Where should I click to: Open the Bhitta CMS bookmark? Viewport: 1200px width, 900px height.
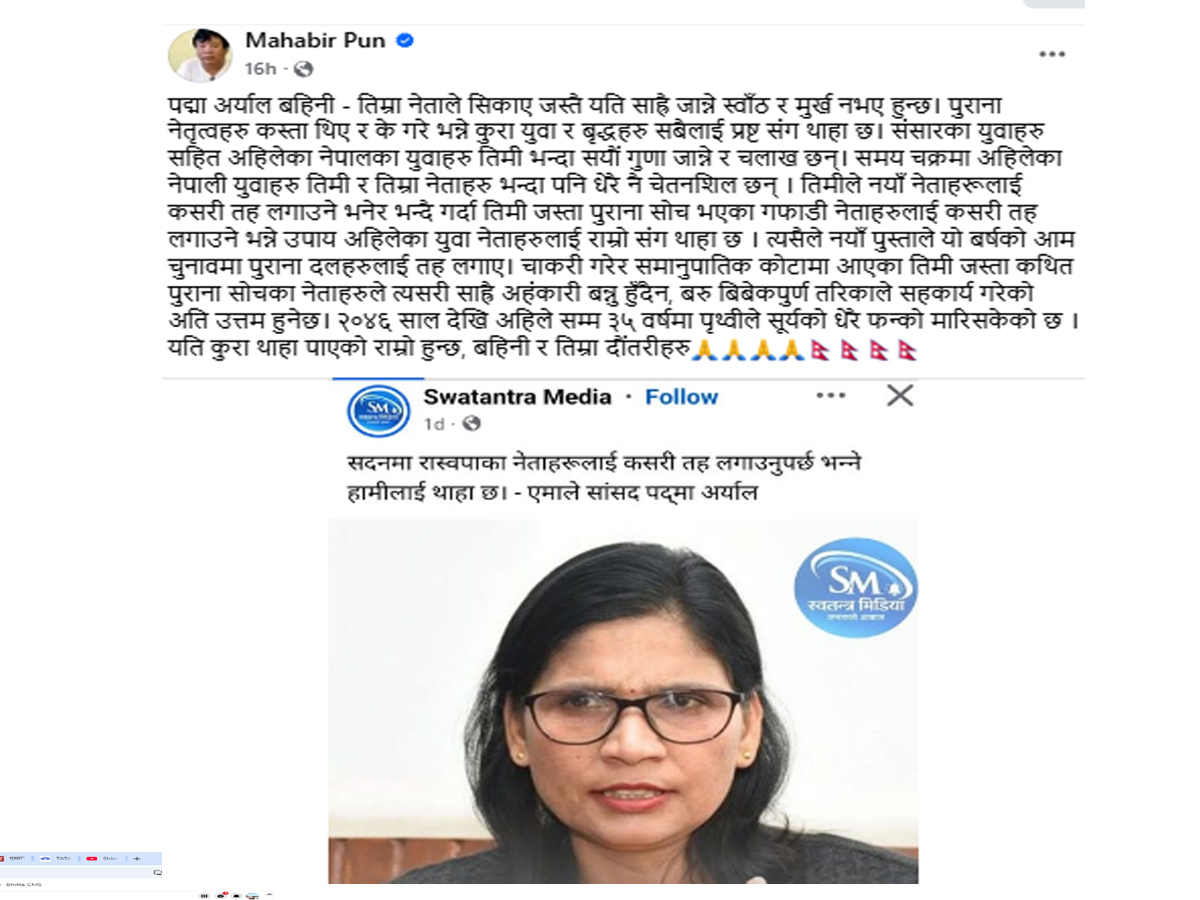tap(23, 884)
